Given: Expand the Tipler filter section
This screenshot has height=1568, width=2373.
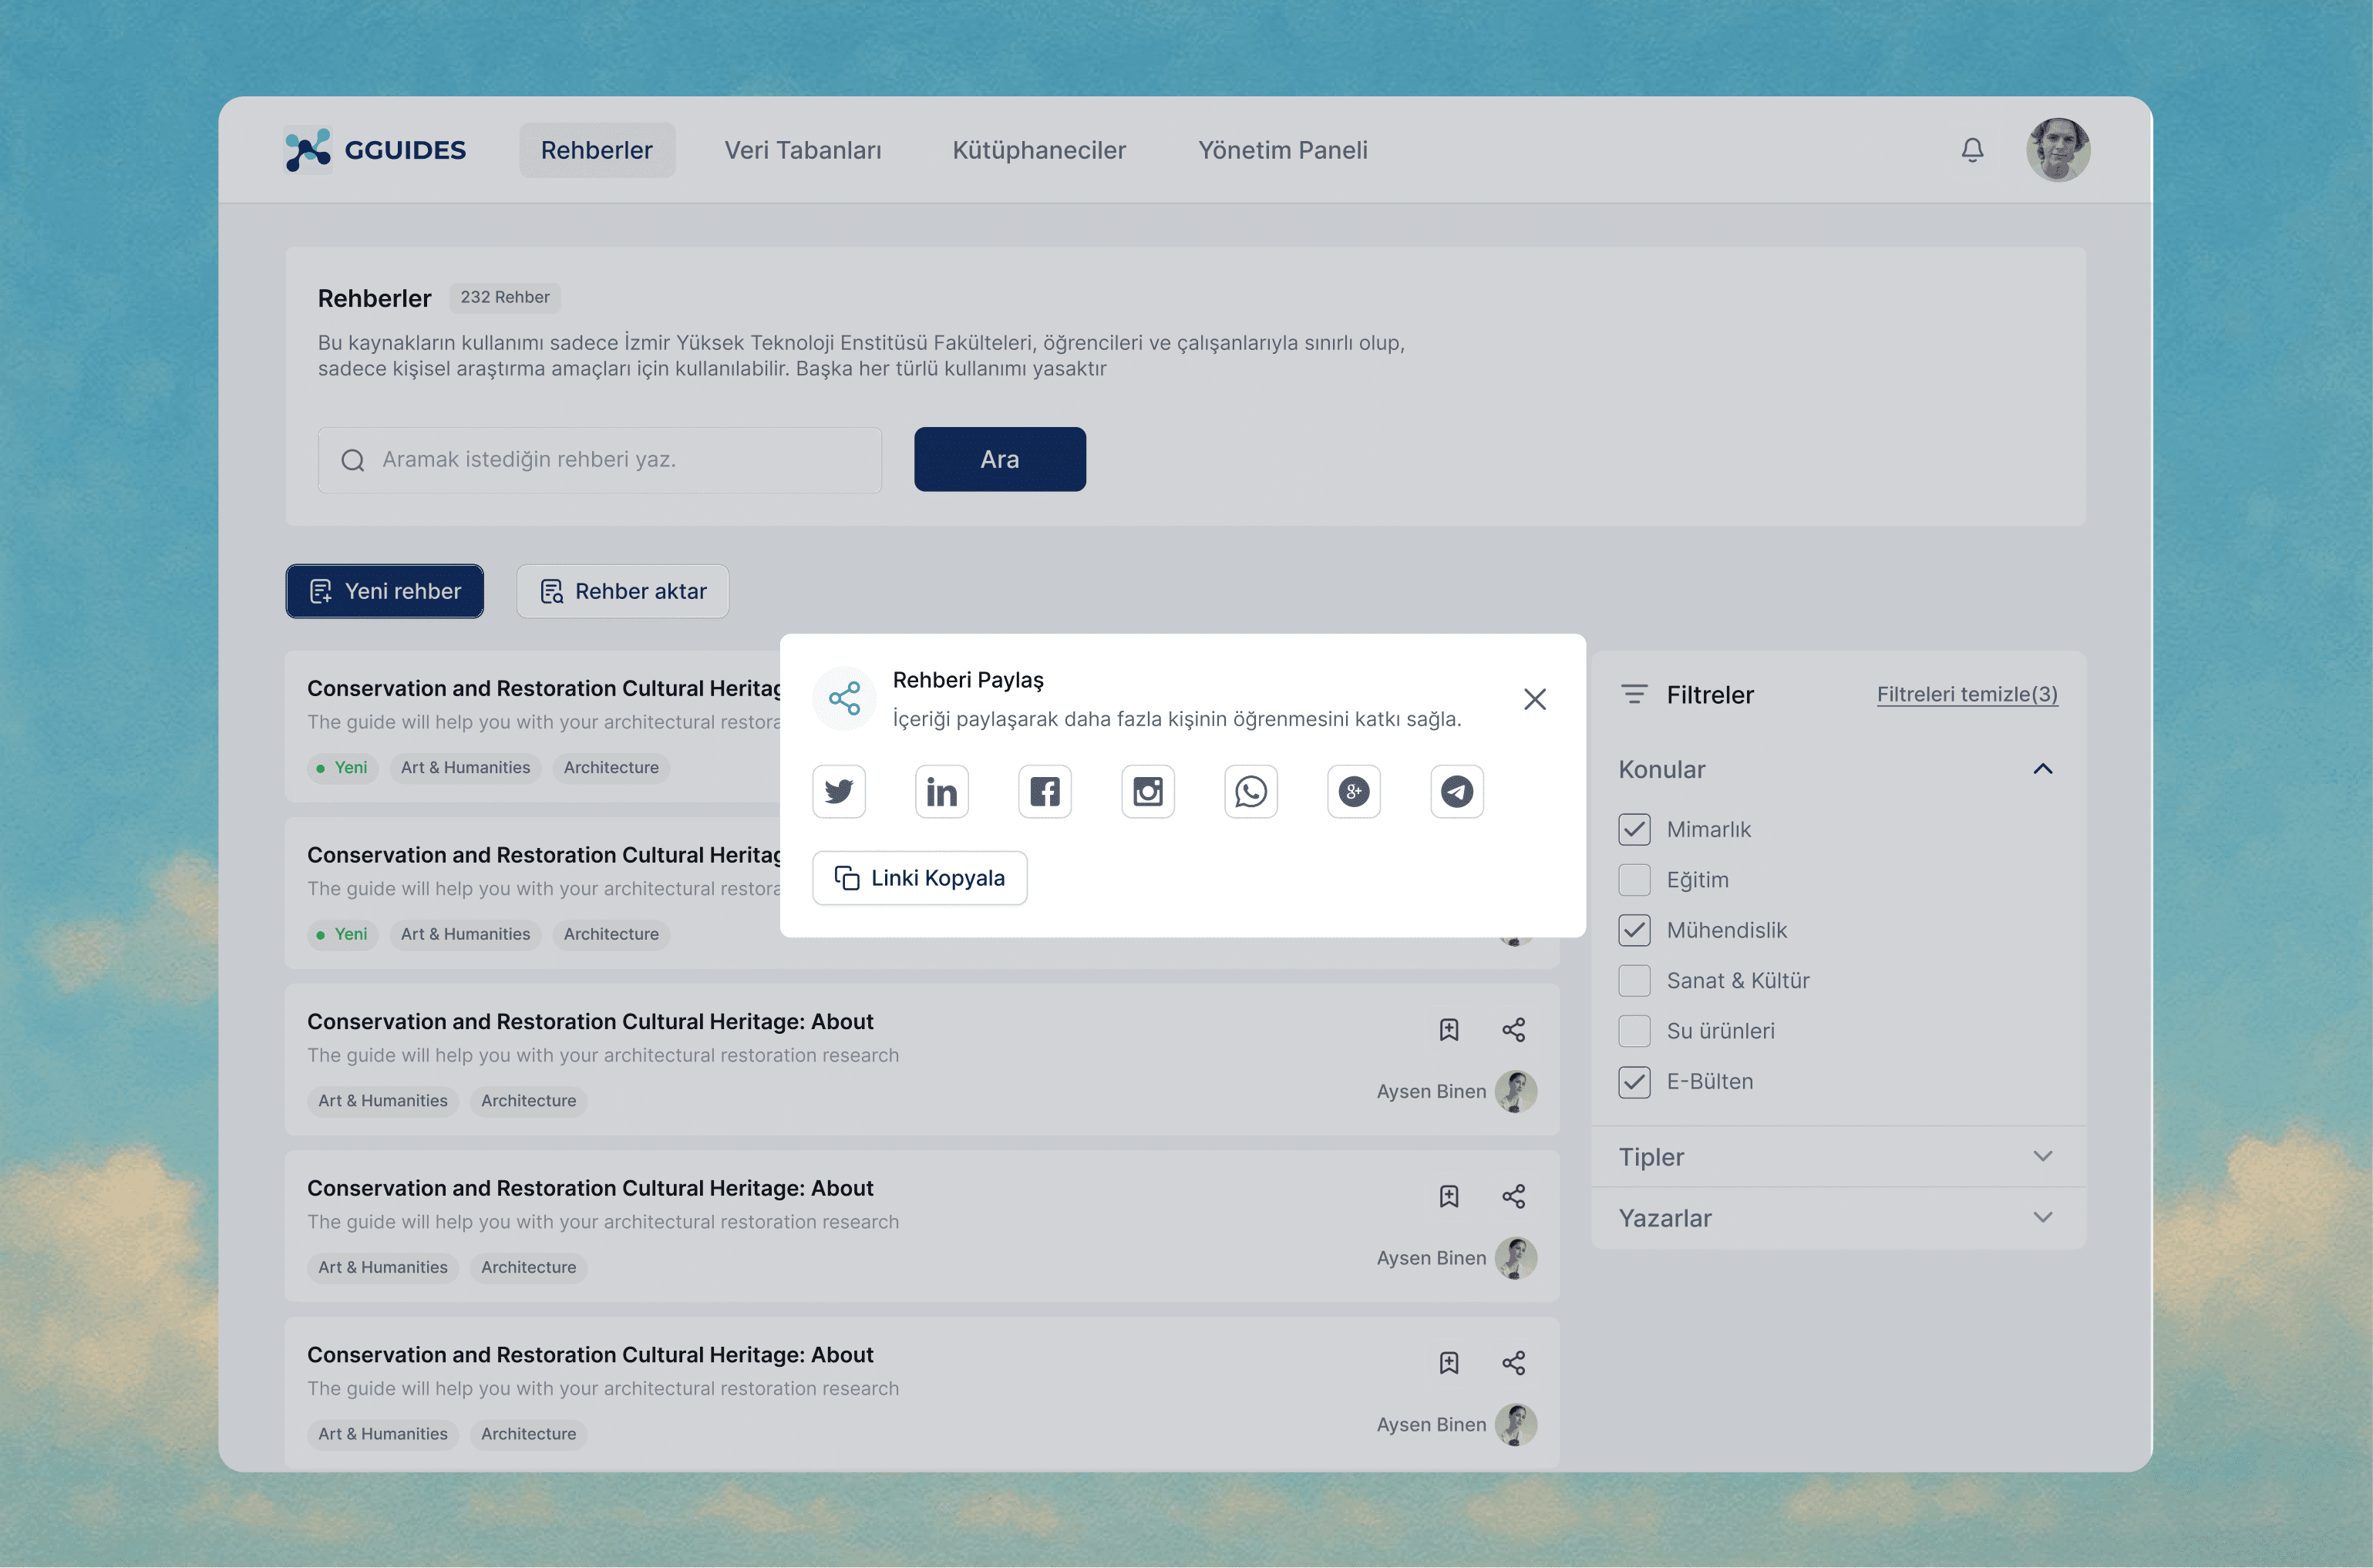Looking at the screenshot, I should [2042, 1156].
